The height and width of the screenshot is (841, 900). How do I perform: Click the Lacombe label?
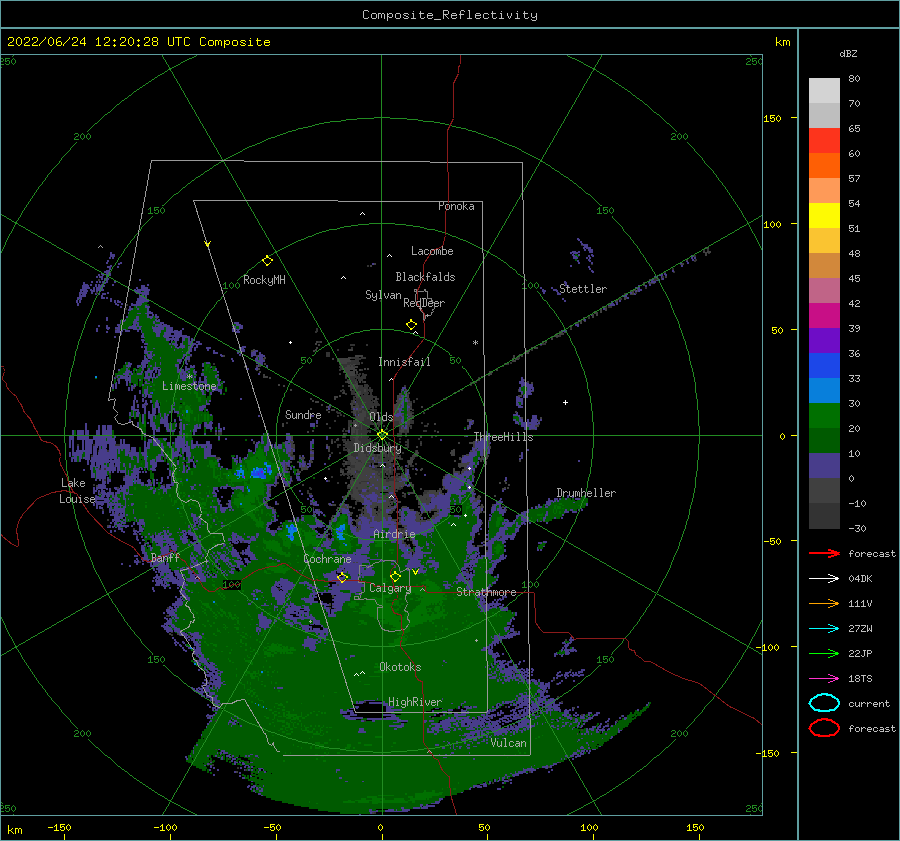tap(432, 251)
